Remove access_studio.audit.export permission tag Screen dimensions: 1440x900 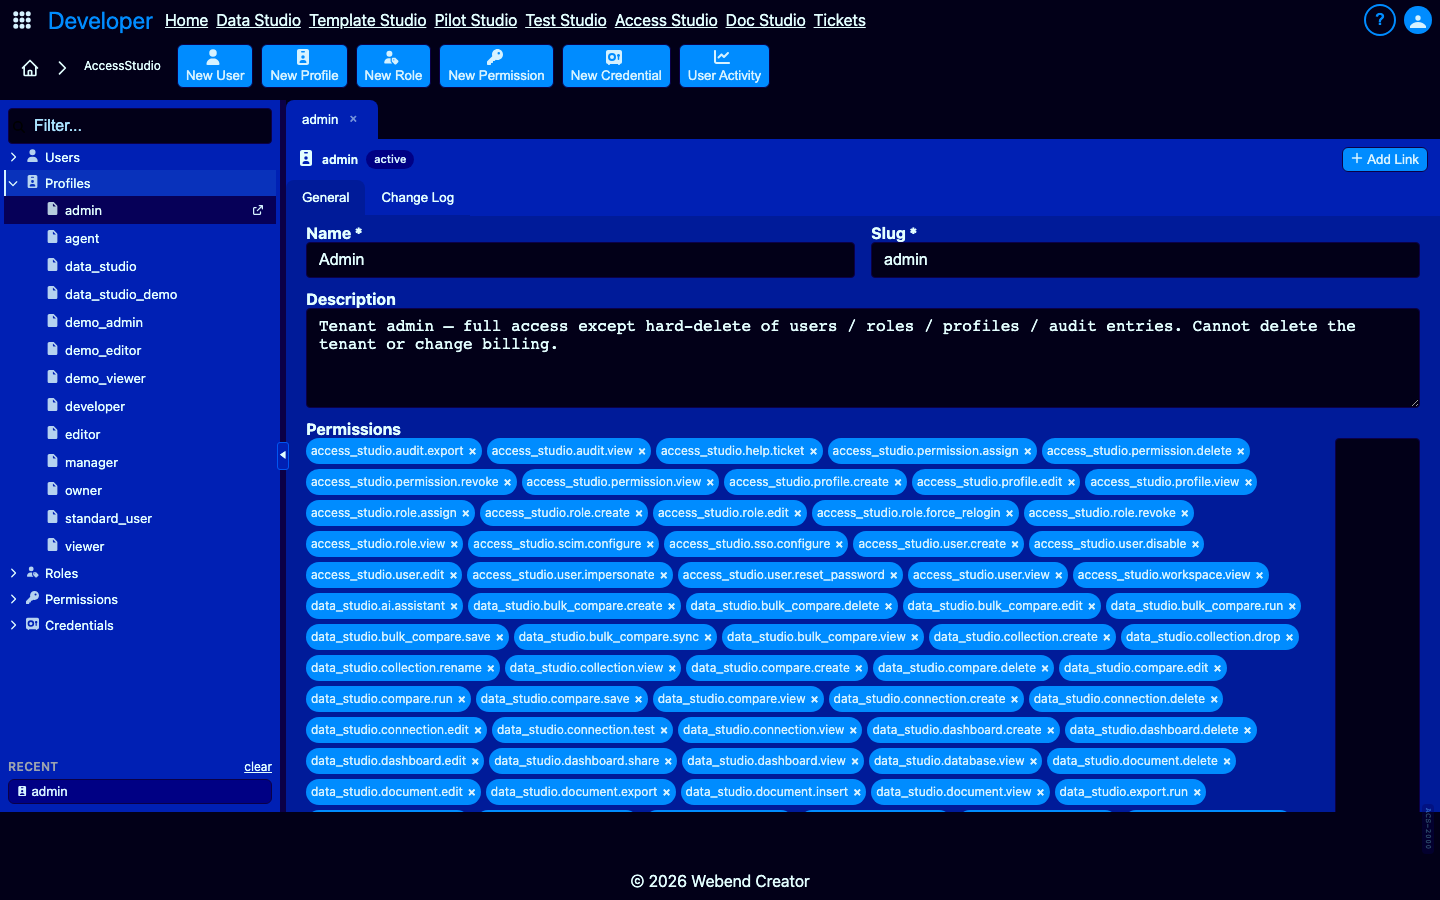pos(473,452)
